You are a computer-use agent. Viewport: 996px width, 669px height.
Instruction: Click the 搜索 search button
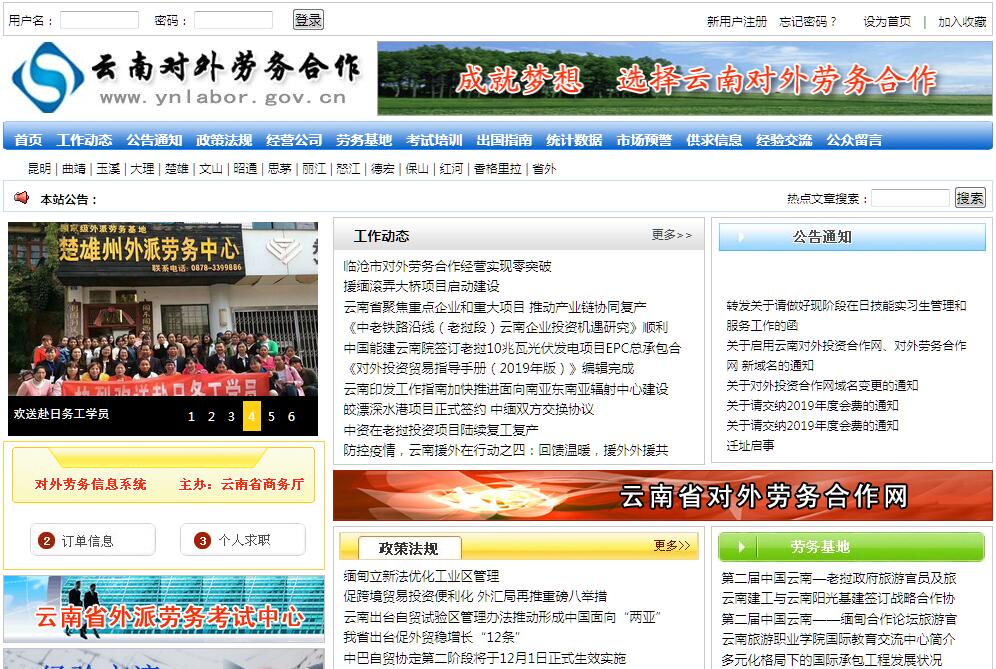[970, 198]
